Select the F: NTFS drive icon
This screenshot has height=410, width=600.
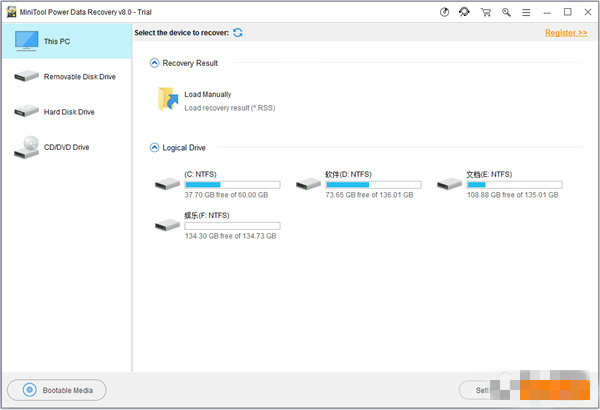pos(167,225)
